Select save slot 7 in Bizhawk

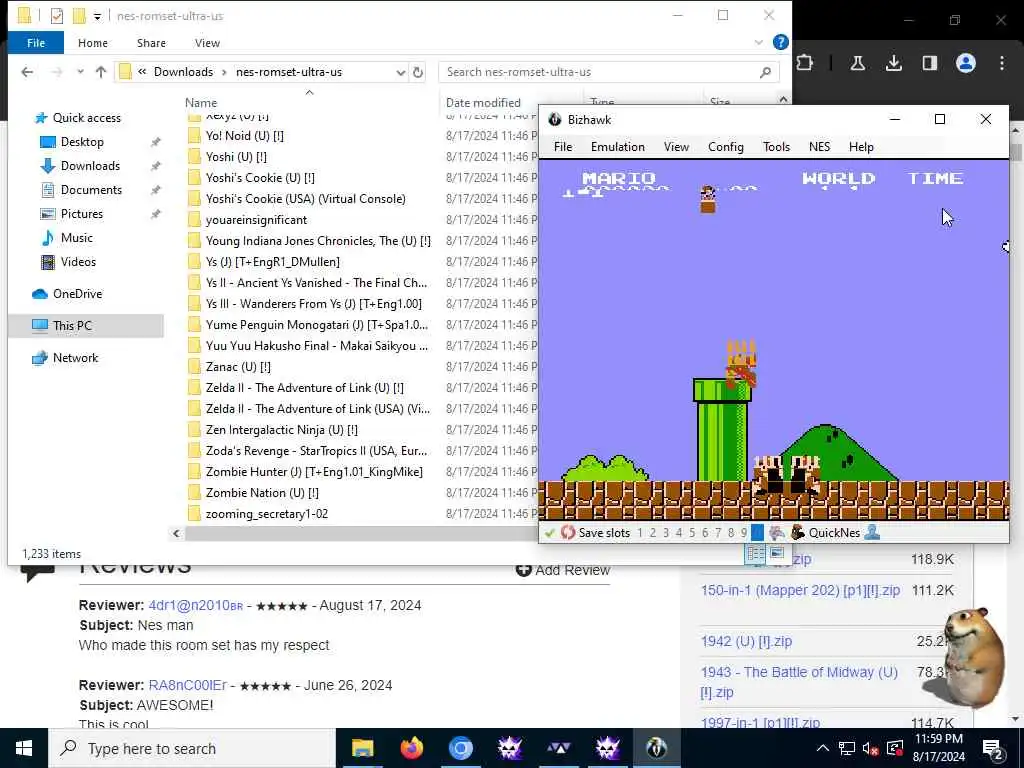718,533
